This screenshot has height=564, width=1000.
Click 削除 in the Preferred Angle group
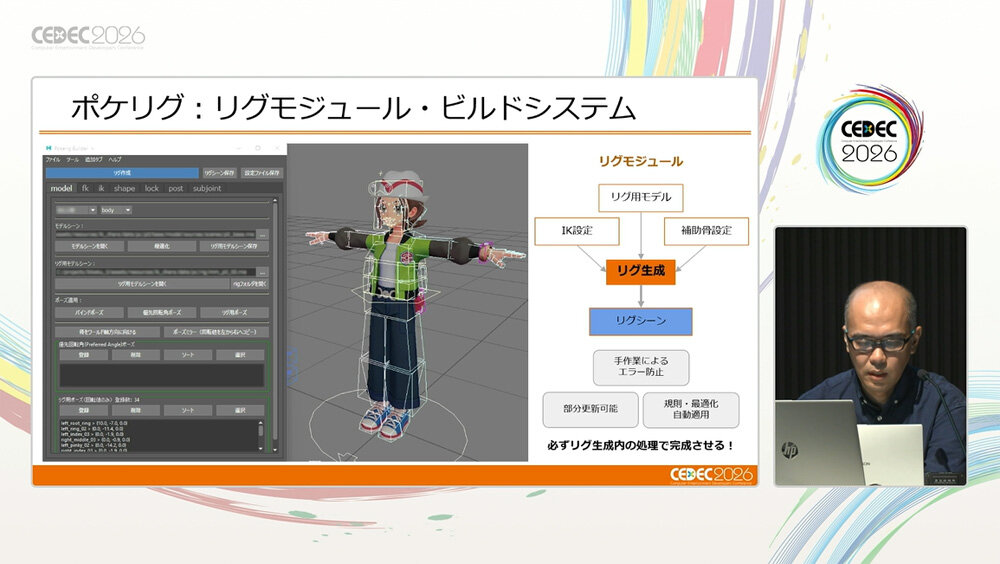click(136, 355)
